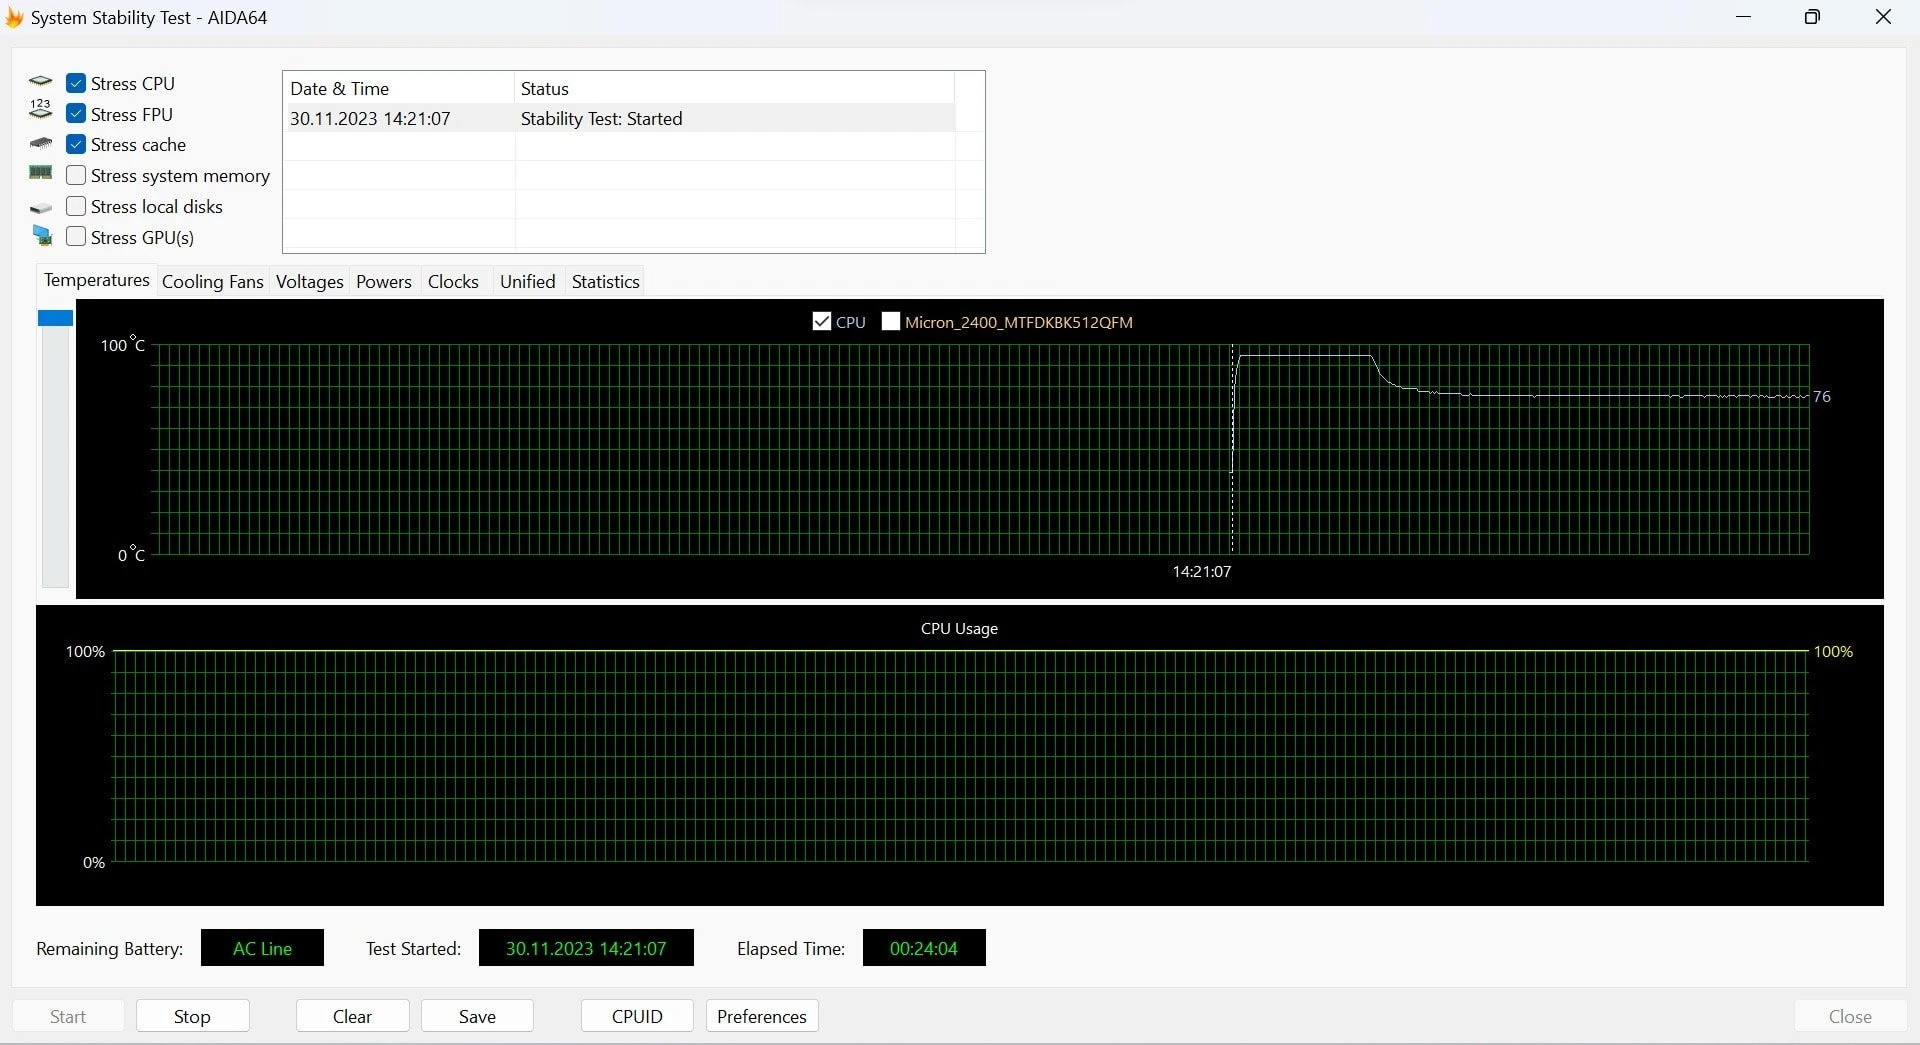
Task: Restore down the AIDA64 window
Action: (x=1812, y=17)
